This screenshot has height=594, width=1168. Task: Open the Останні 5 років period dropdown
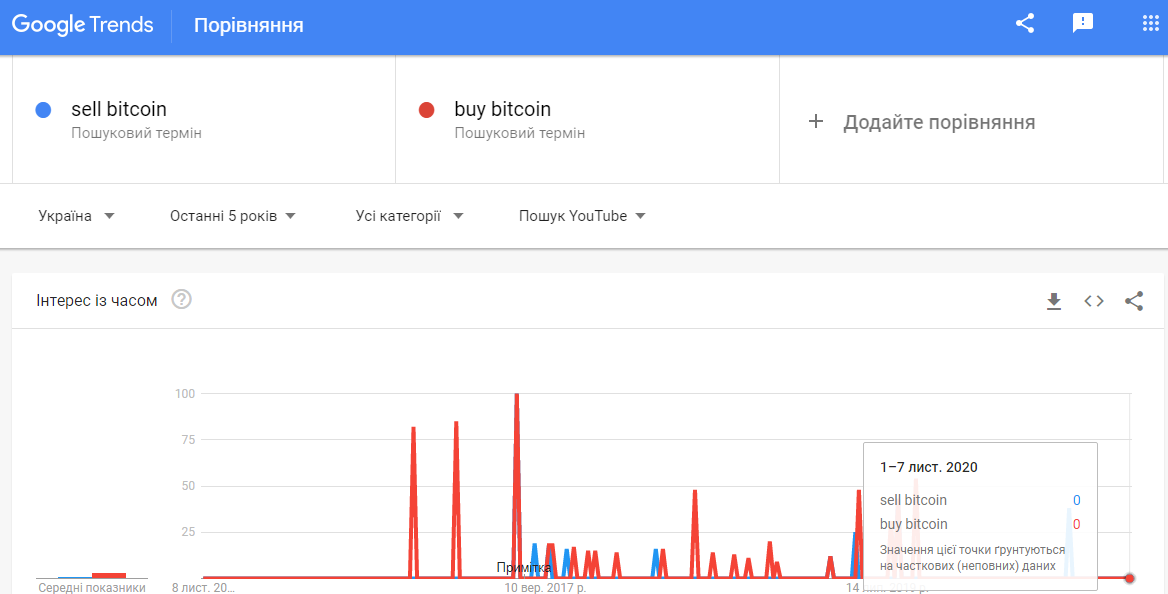[x=232, y=216]
